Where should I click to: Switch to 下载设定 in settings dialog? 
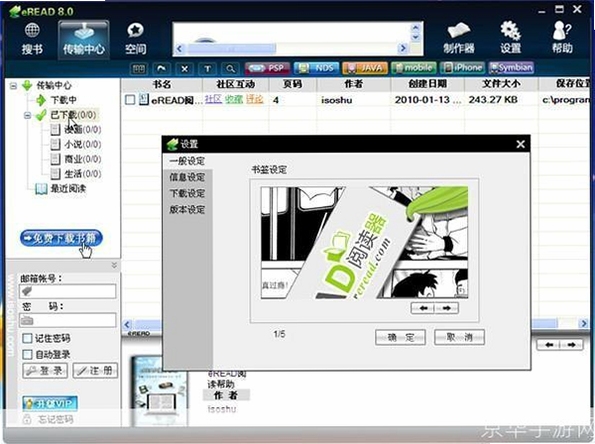point(187,194)
